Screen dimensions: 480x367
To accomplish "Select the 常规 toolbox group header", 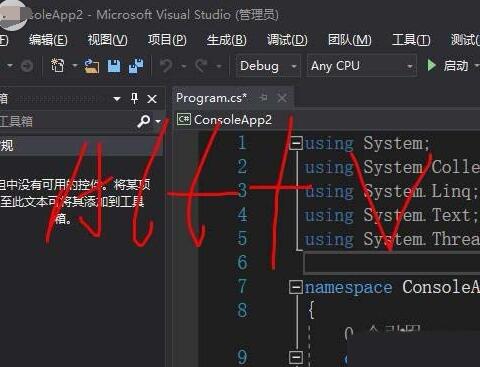I will point(81,146).
